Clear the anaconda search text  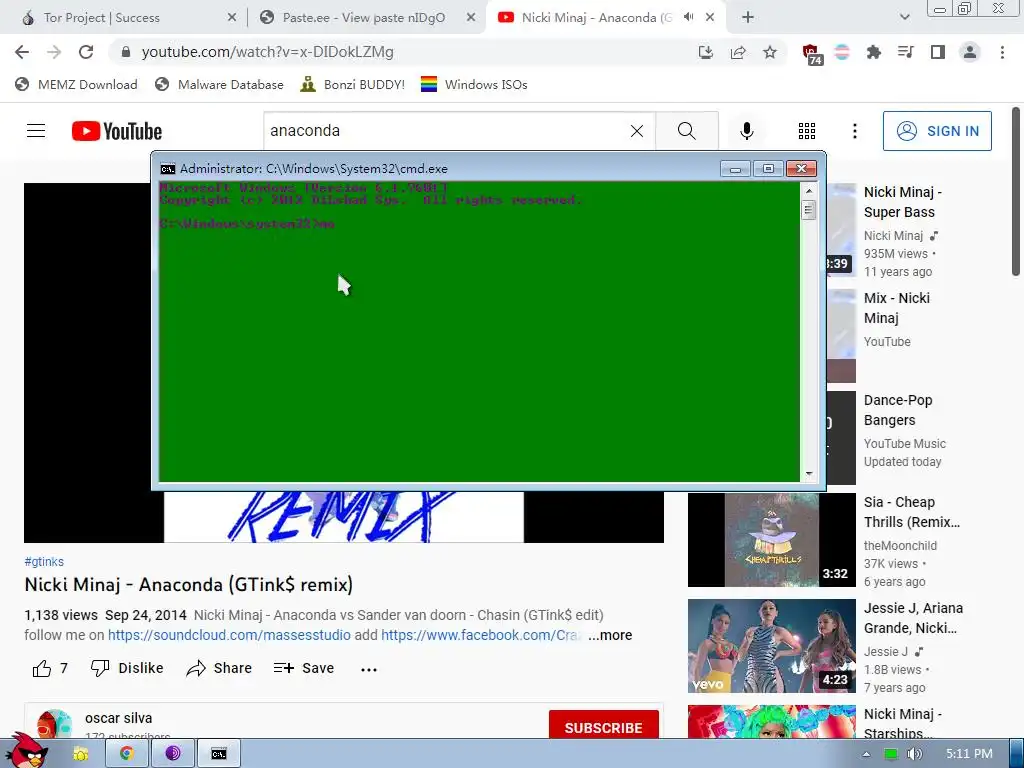click(x=637, y=131)
